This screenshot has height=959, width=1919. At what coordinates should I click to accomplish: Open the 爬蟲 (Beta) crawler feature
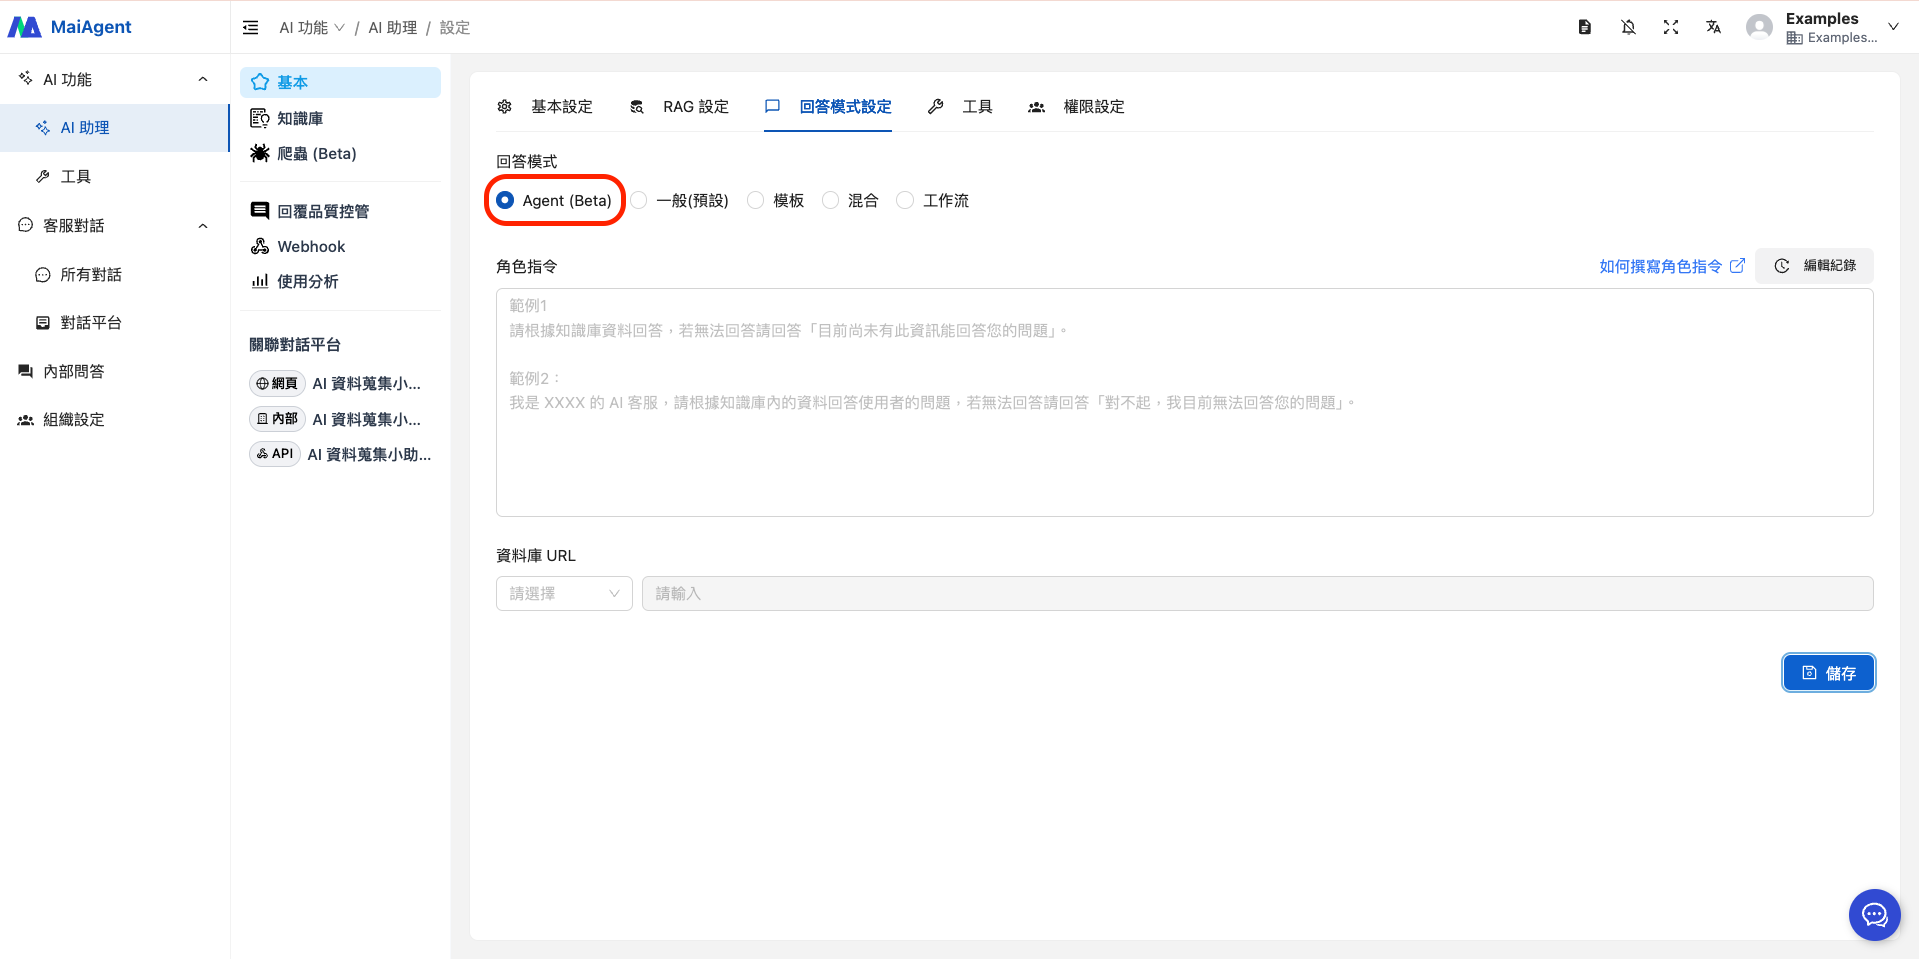click(315, 153)
